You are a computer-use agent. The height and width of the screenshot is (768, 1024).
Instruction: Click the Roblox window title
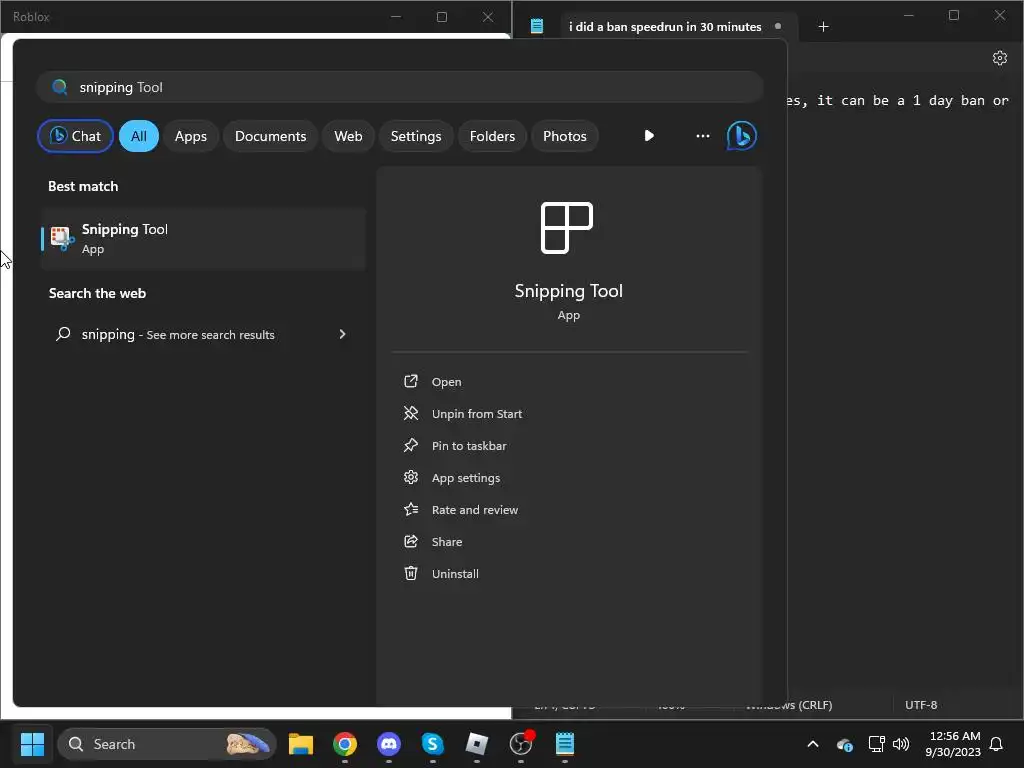[31, 17]
